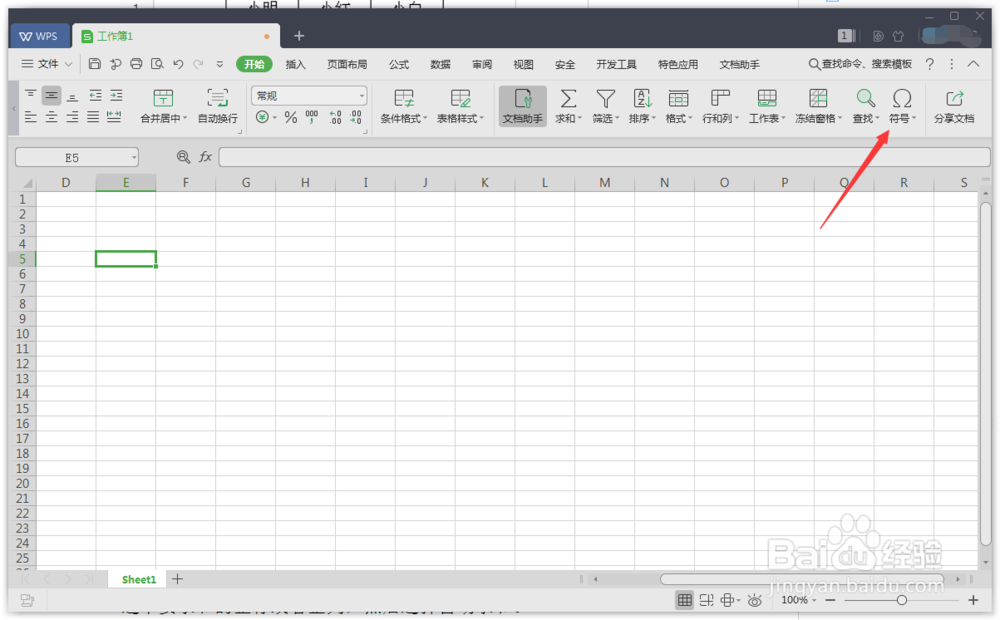Click the Start (开始) tab button

(x=254, y=64)
